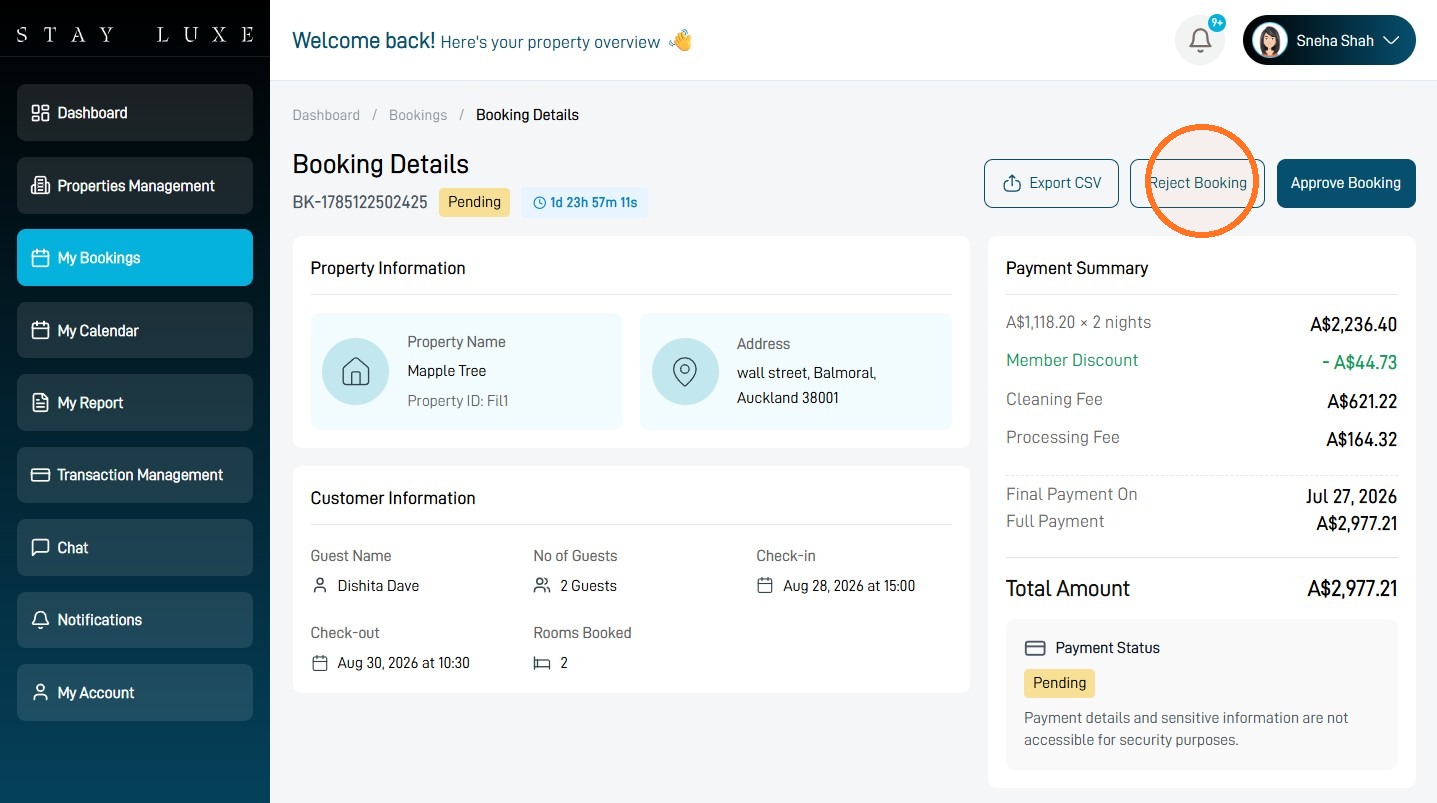The width and height of the screenshot is (1437, 803).
Task: Open Properties Management in sidebar
Action: (x=135, y=186)
